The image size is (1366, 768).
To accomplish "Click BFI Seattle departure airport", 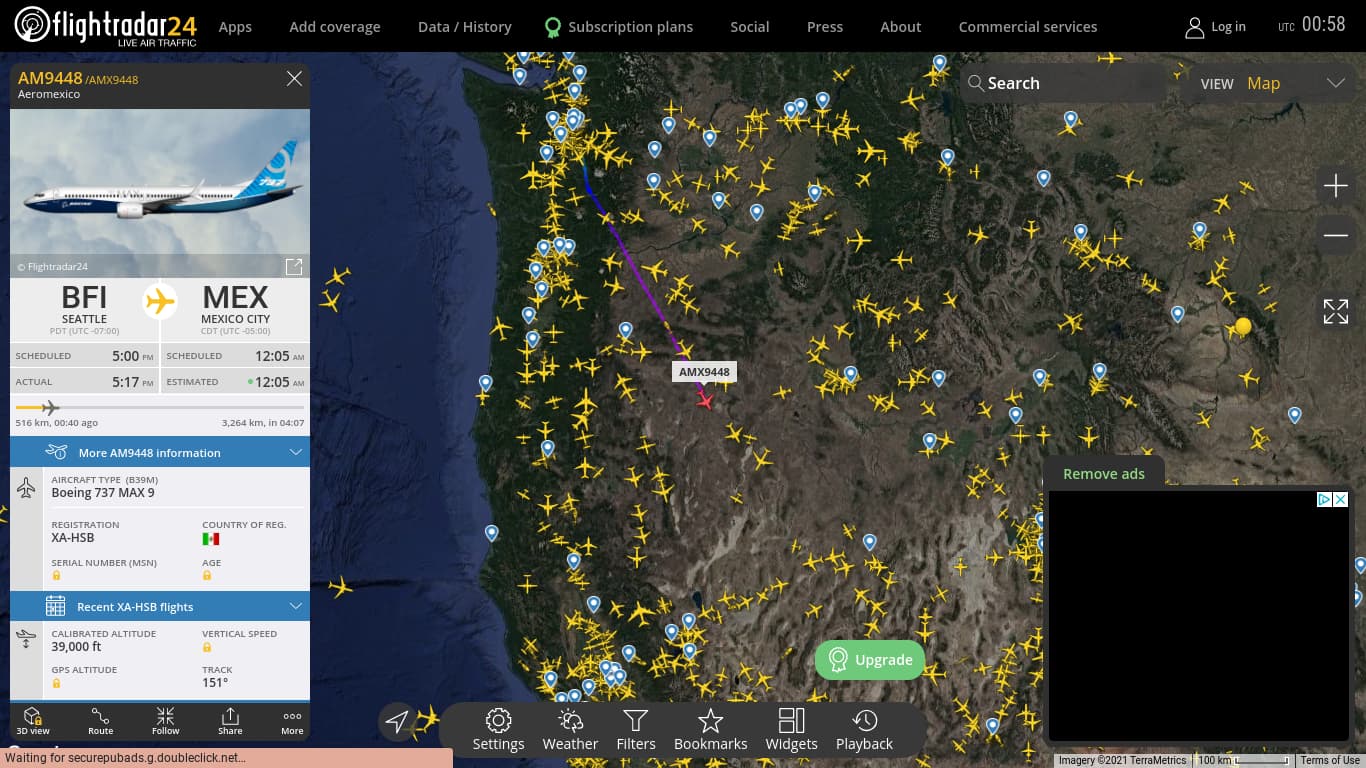I will click(x=84, y=307).
